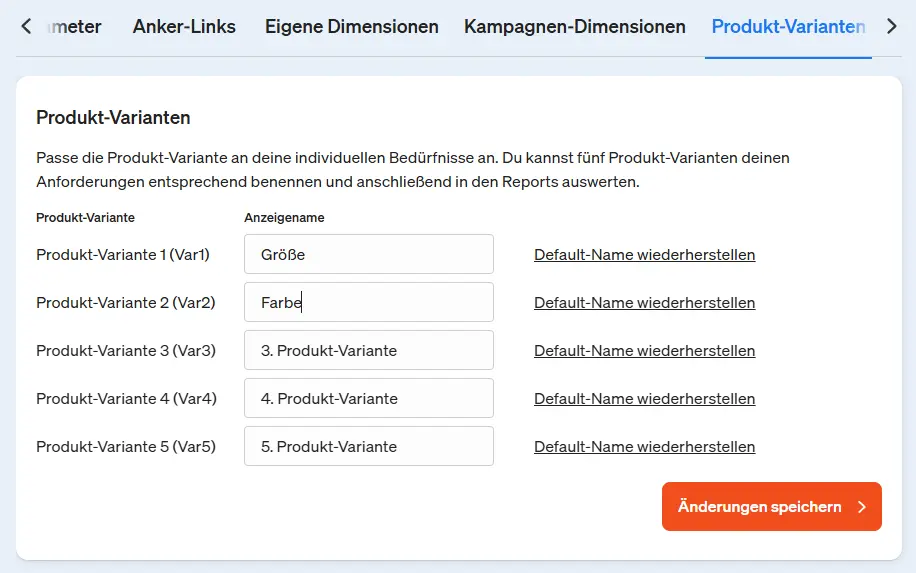
Task: Switch to the Anker-Links tab
Action: pyautogui.click(x=184, y=27)
